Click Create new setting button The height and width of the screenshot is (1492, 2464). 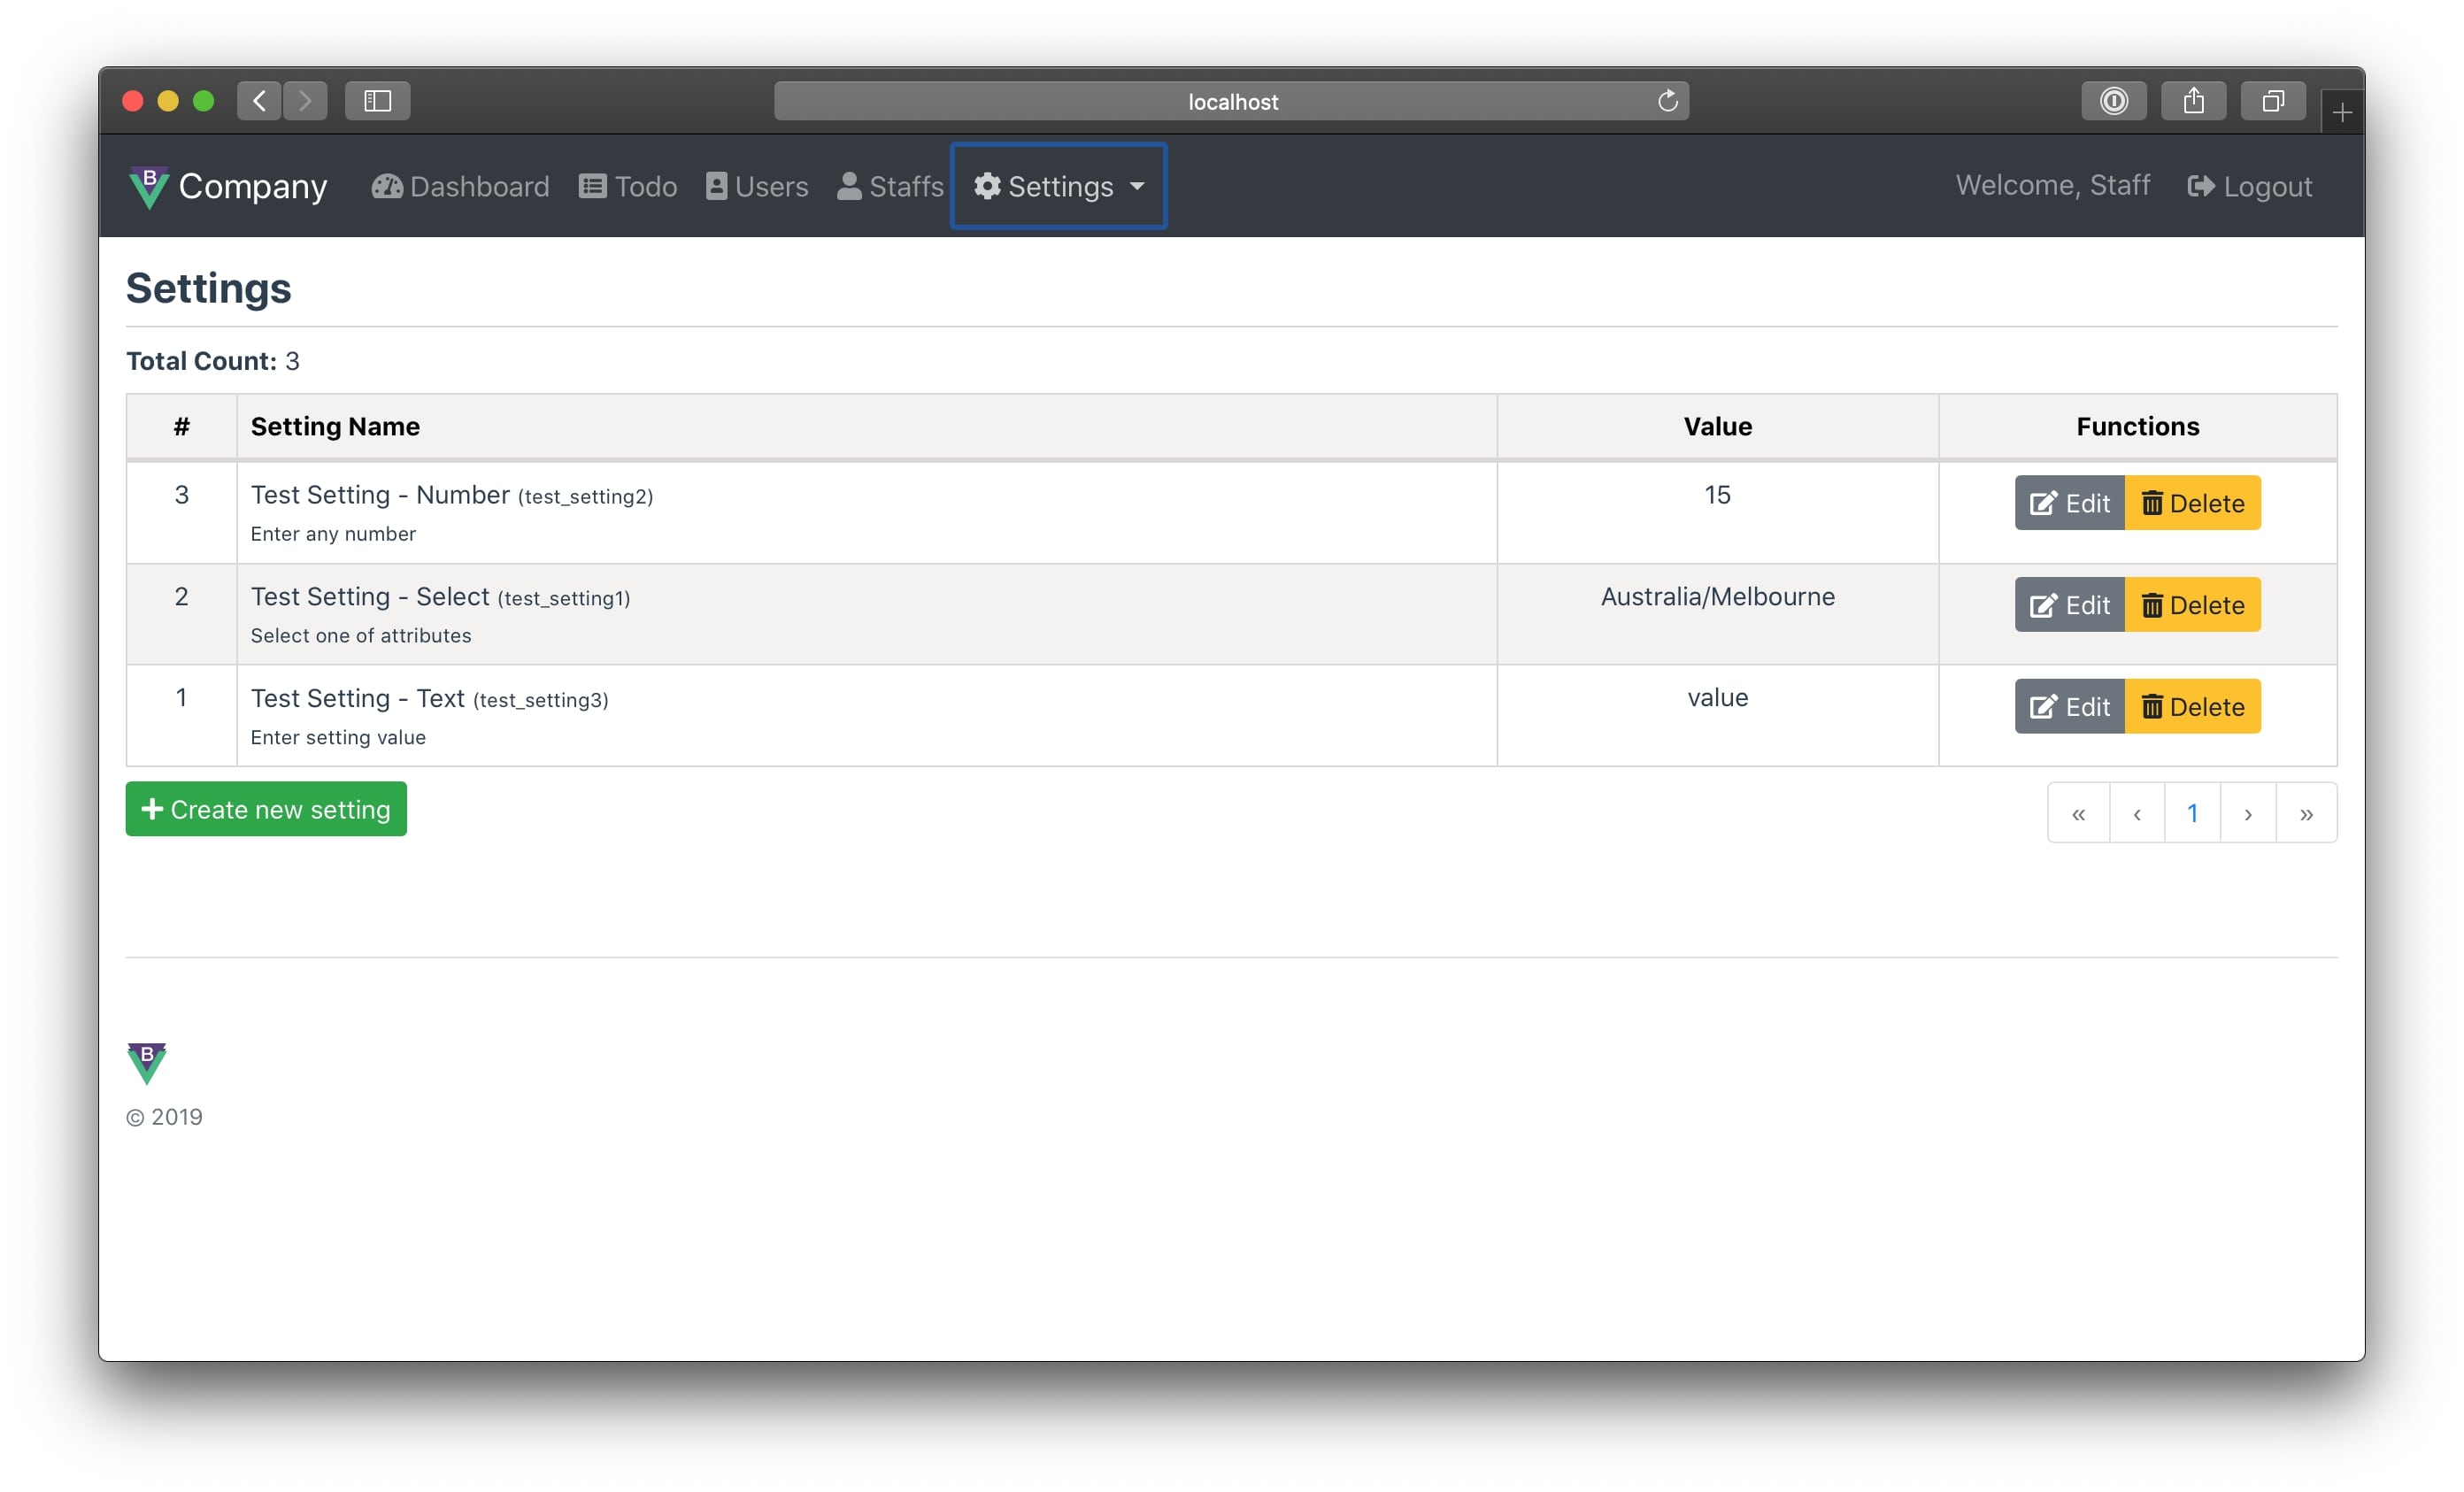tap(266, 809)
